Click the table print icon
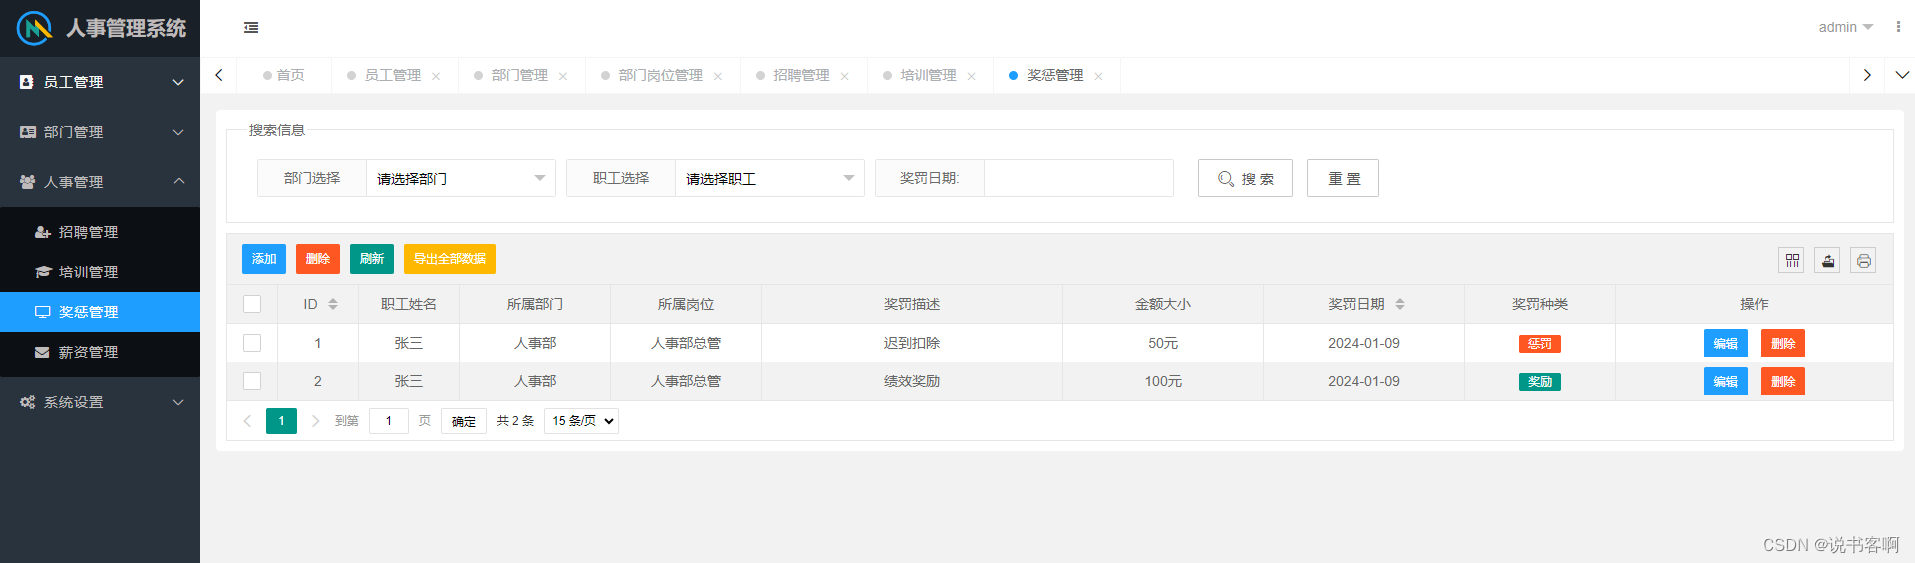Viewport: 1915px width, 563px height. 1864,261
